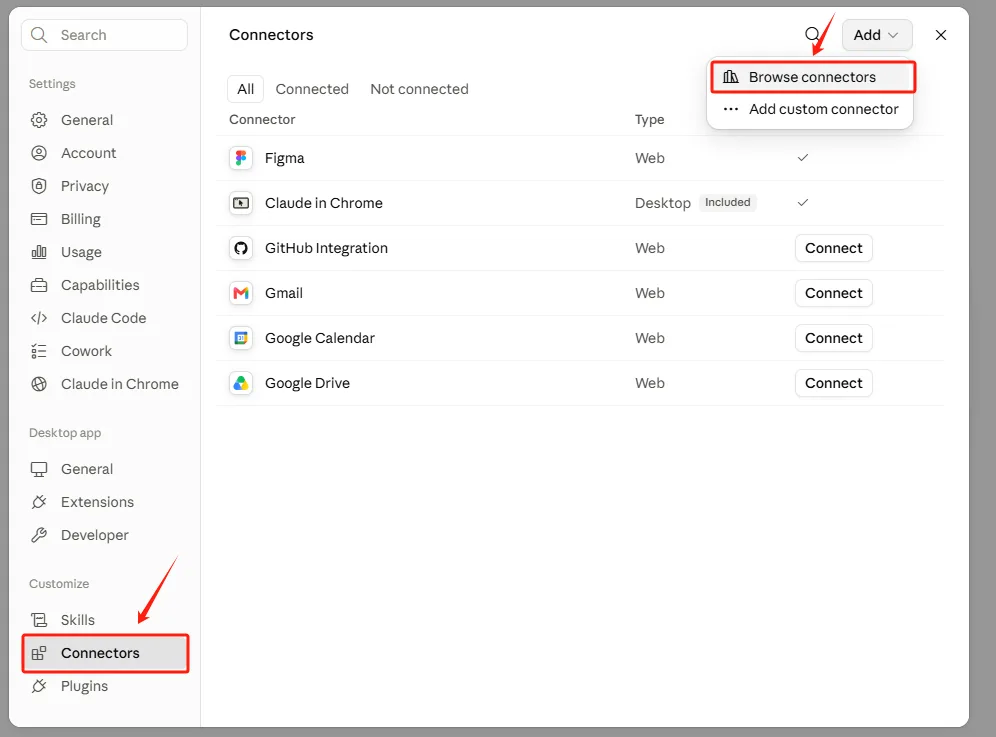
Task: Switch to the Connected tab
Action: (312, 89)
